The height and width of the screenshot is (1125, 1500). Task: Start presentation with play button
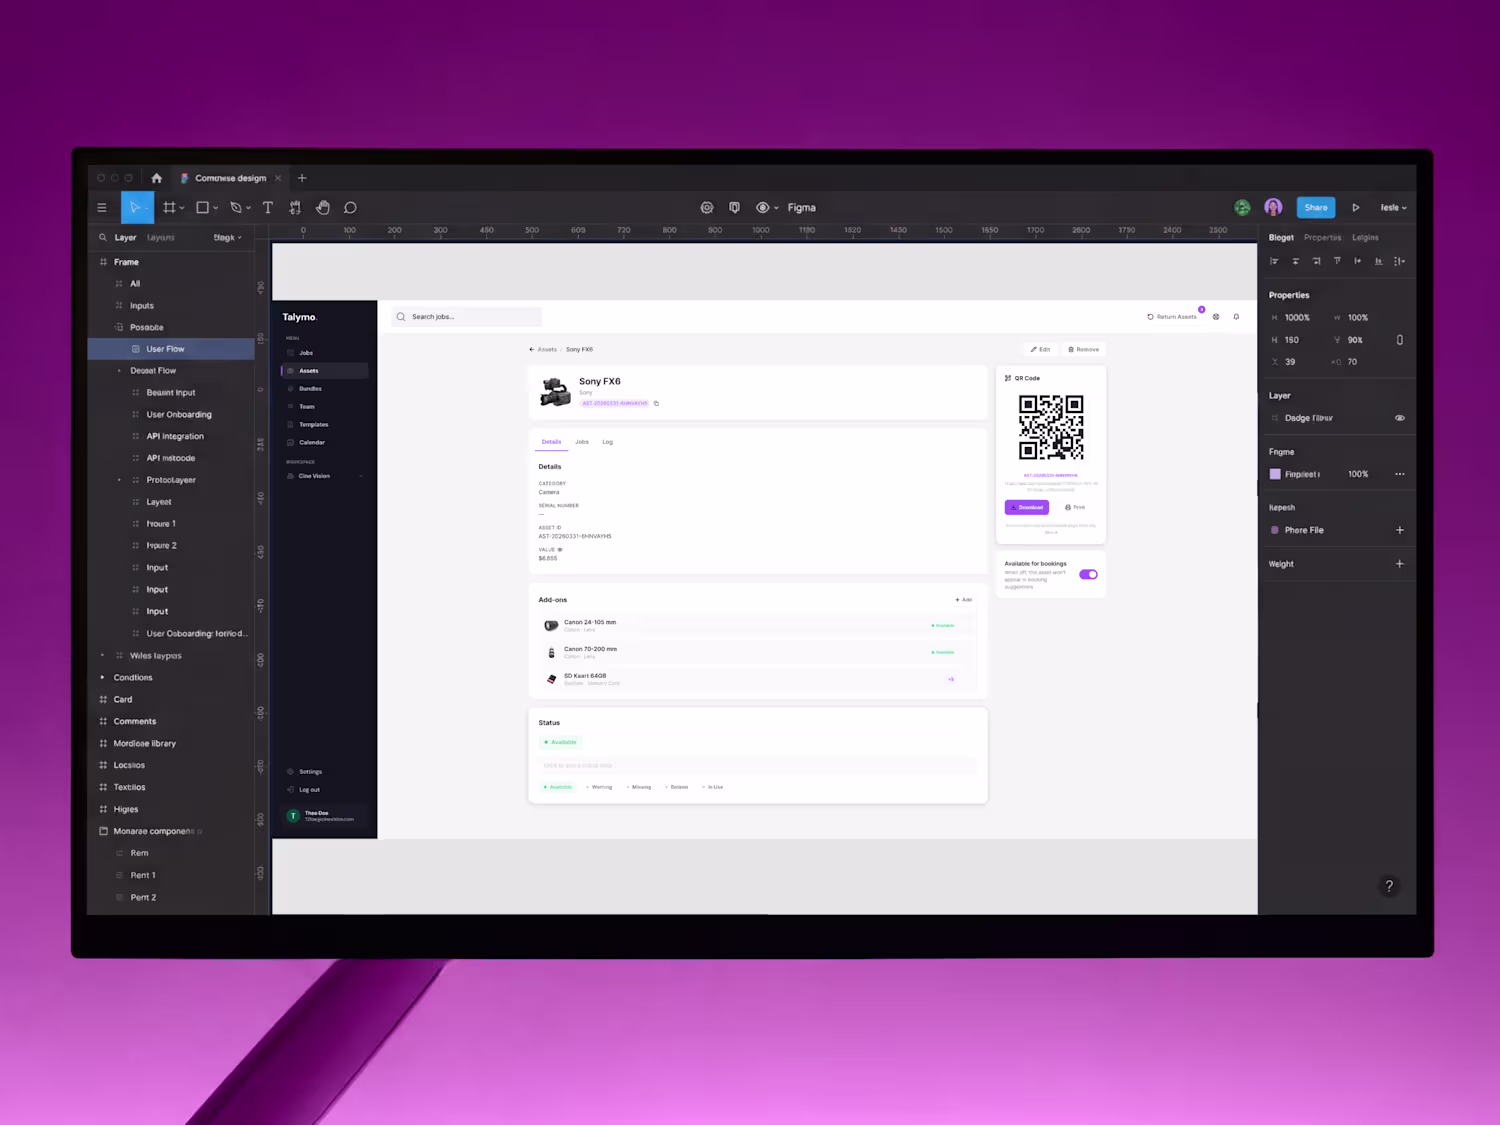click(1356, 208)
